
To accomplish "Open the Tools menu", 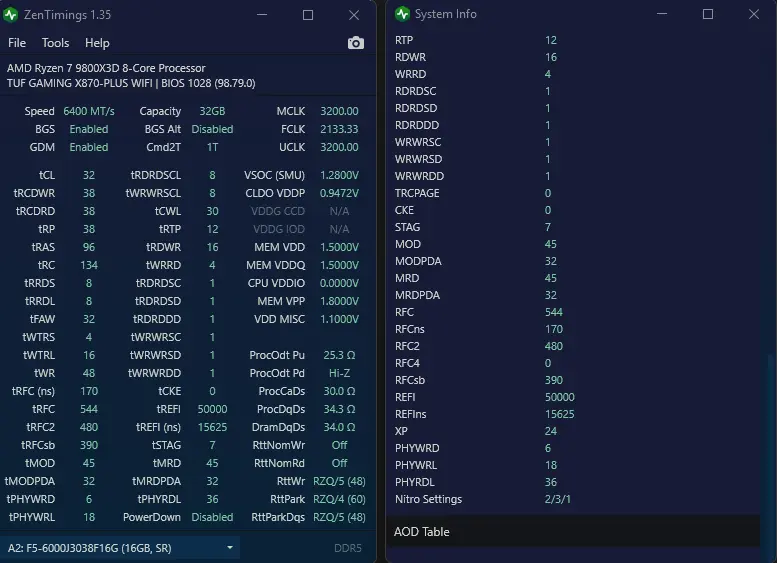I will (x=55, y=43).
